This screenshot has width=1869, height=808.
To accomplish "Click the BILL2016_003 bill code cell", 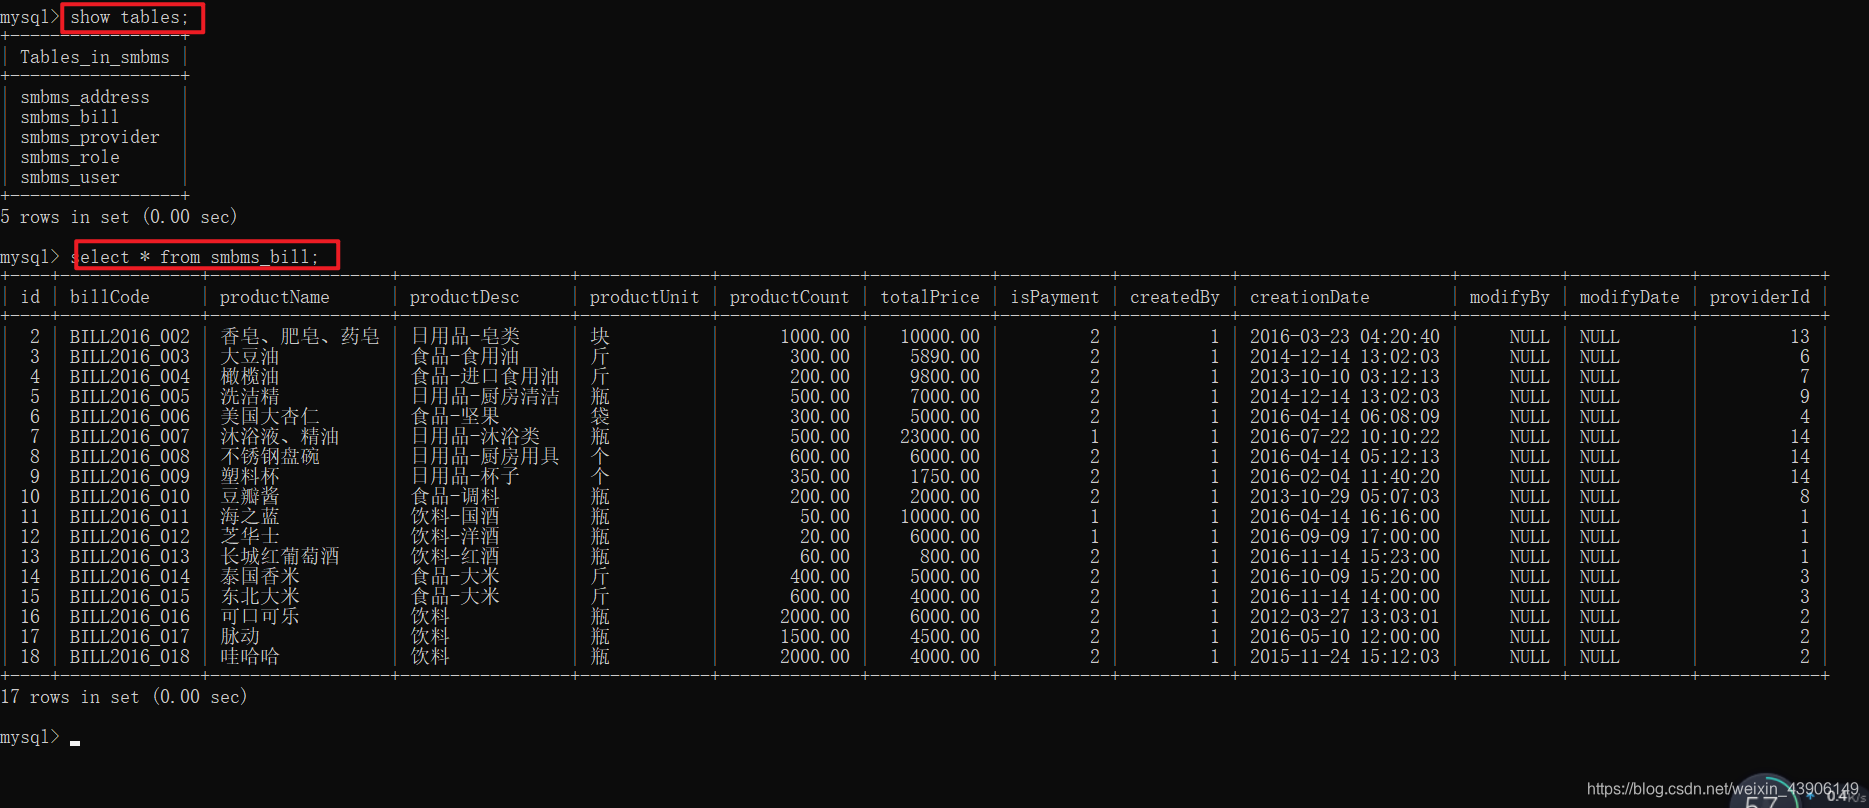I will click(130, 357).
